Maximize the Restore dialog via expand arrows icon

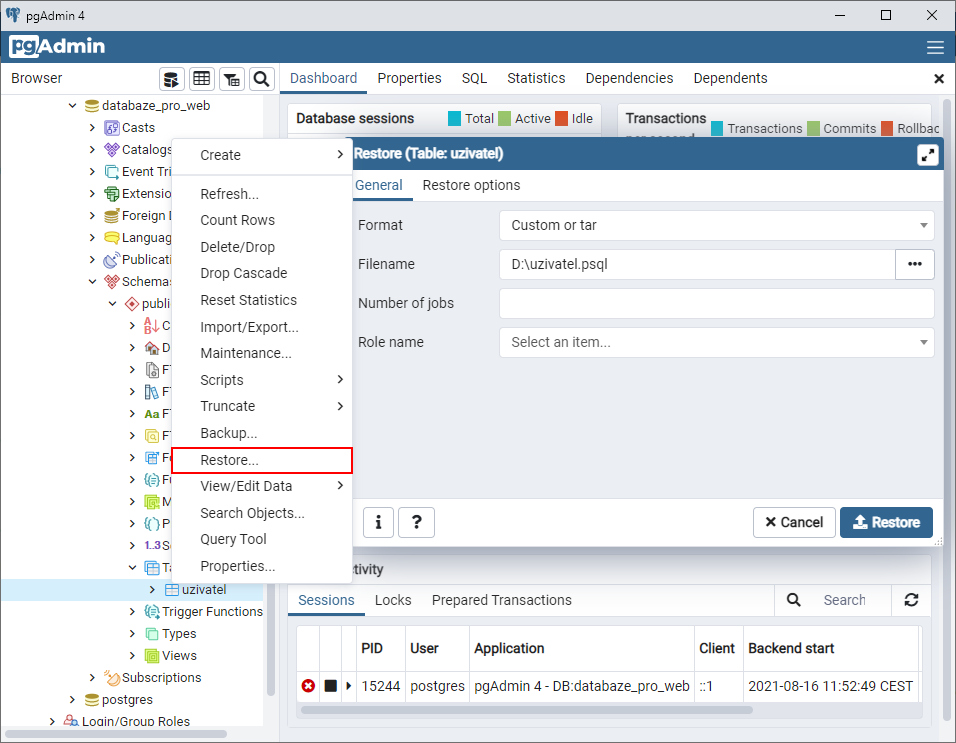point(926,153)
